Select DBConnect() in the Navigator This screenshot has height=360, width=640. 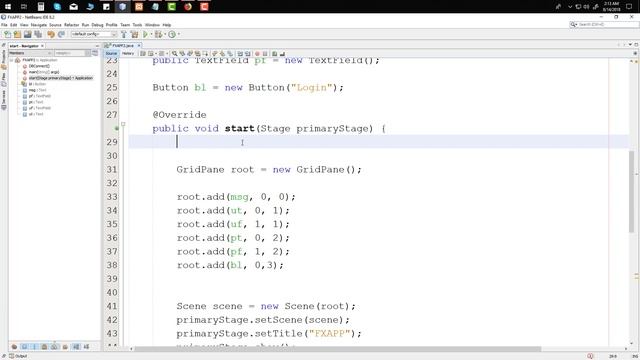click(x=39, y=66)
